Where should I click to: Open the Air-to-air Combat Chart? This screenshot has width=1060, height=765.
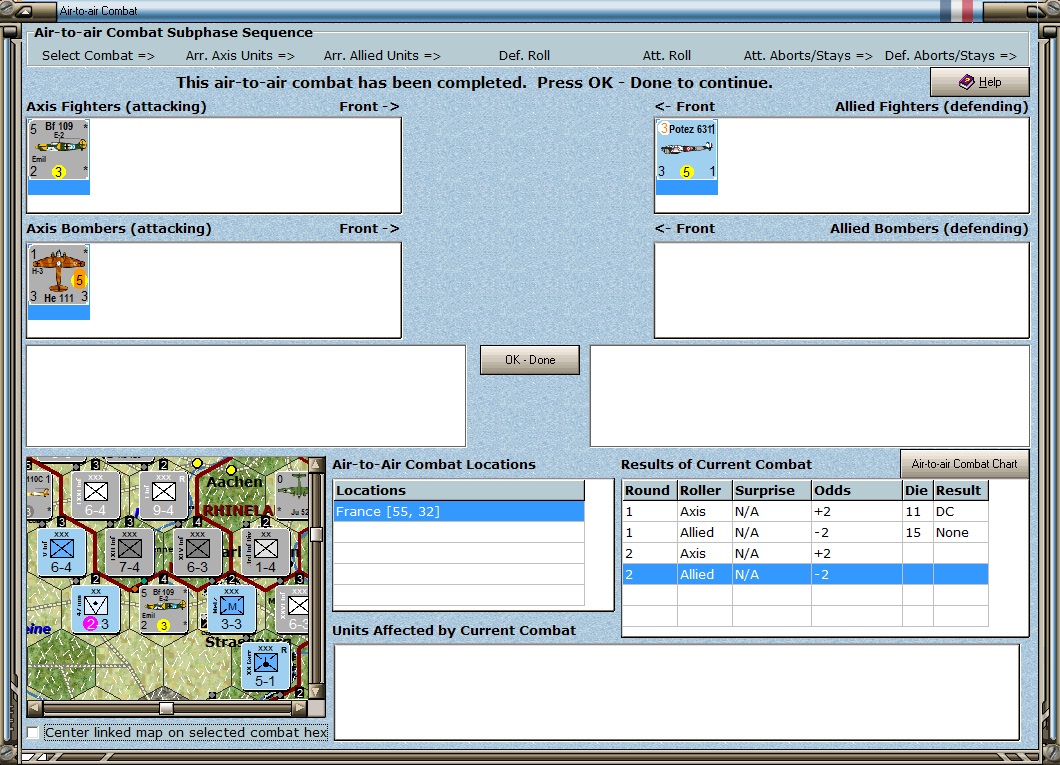pos(965,464)
